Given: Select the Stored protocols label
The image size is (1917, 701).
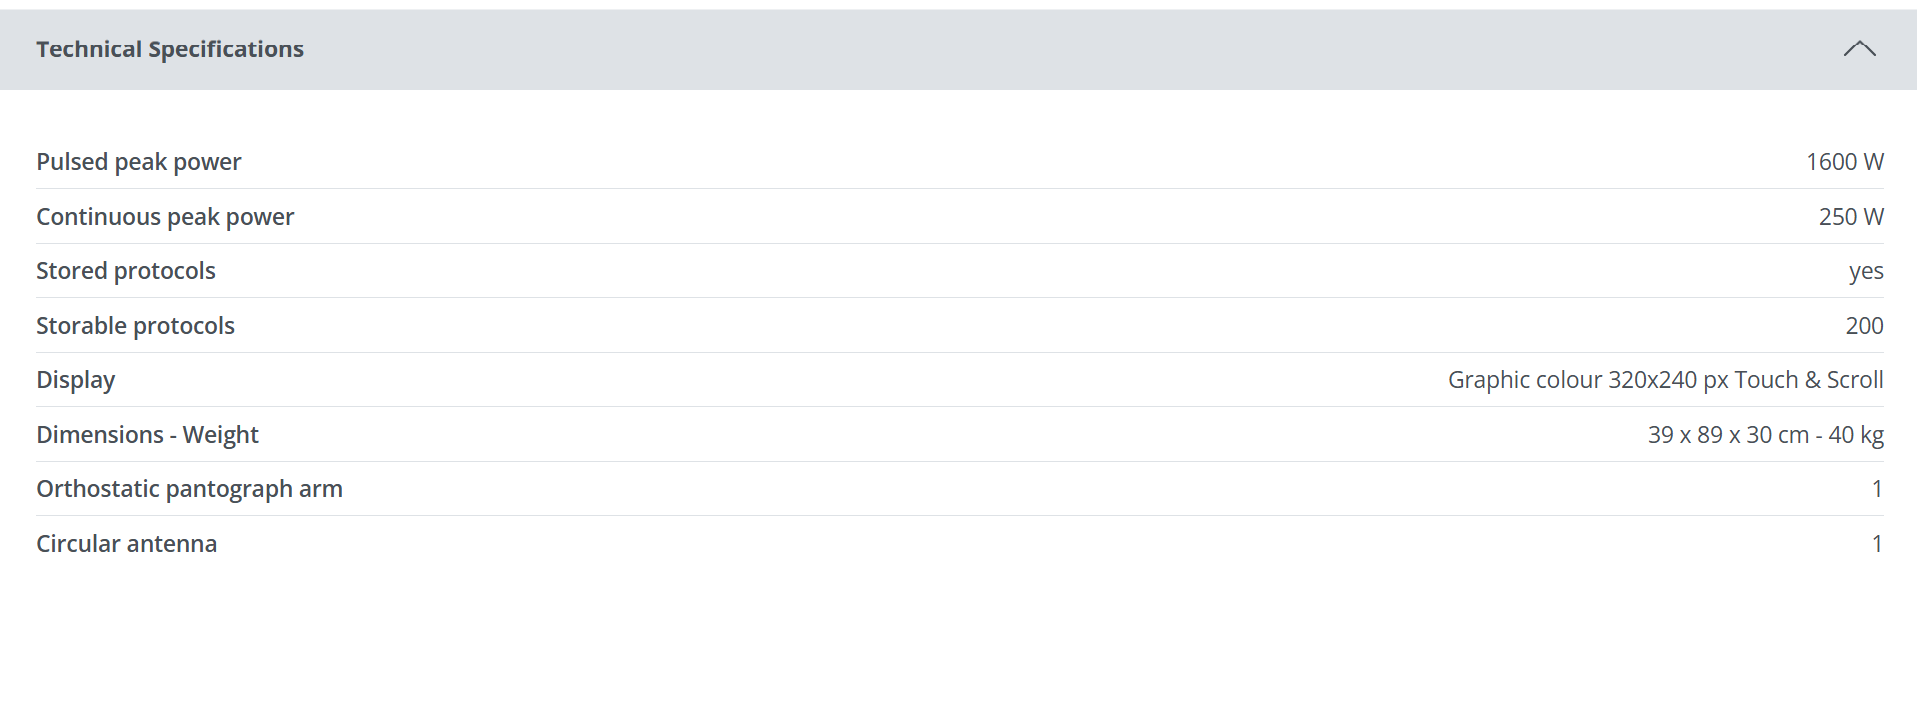Looking at the screenshot, I should (126, 271).
